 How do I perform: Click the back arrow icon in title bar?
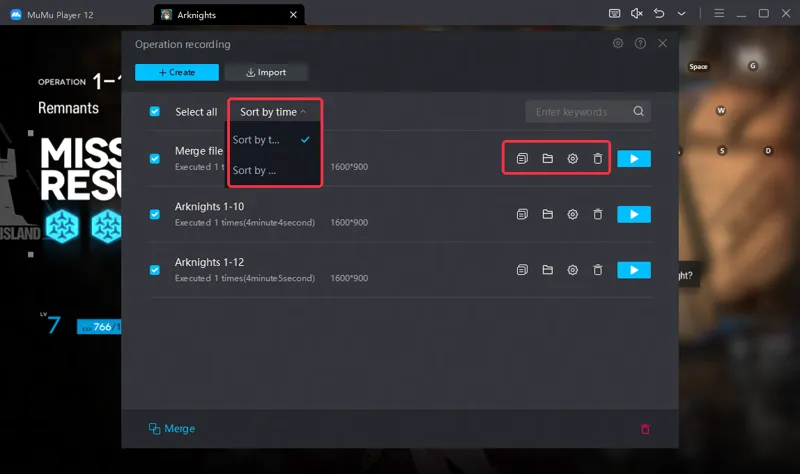[x=659, y=13]
